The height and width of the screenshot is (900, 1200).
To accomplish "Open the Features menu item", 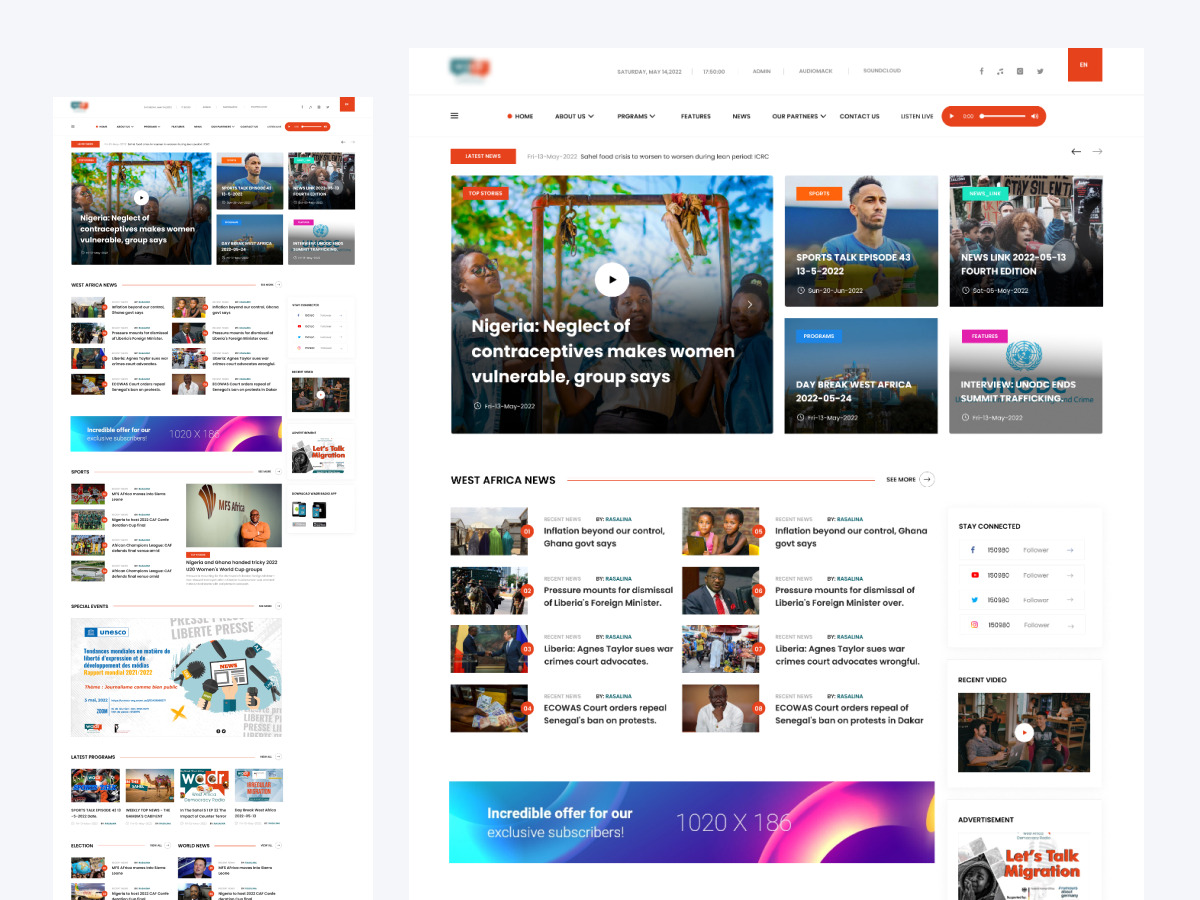I will pos(695,116).
